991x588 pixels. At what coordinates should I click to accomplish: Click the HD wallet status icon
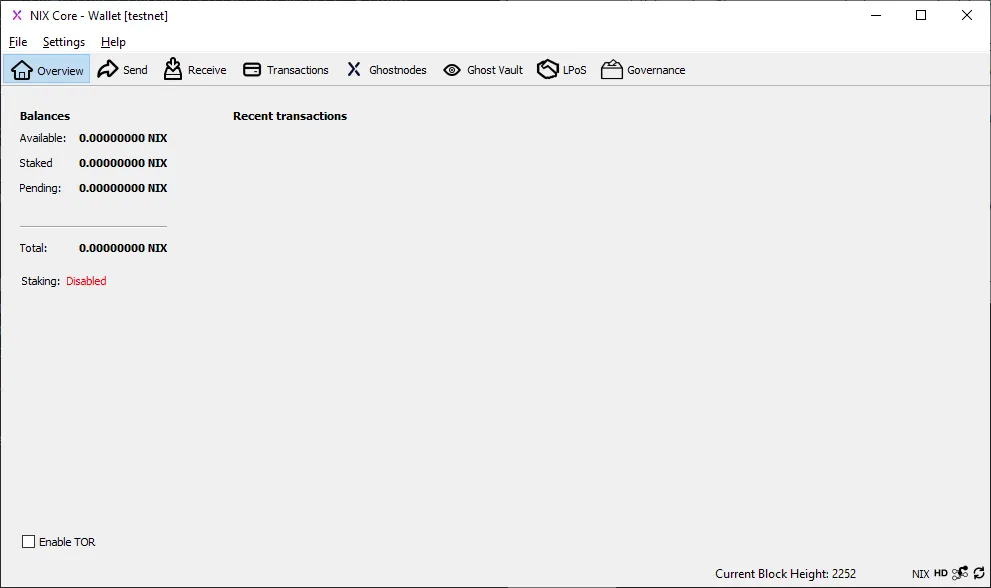click(941, 573)
